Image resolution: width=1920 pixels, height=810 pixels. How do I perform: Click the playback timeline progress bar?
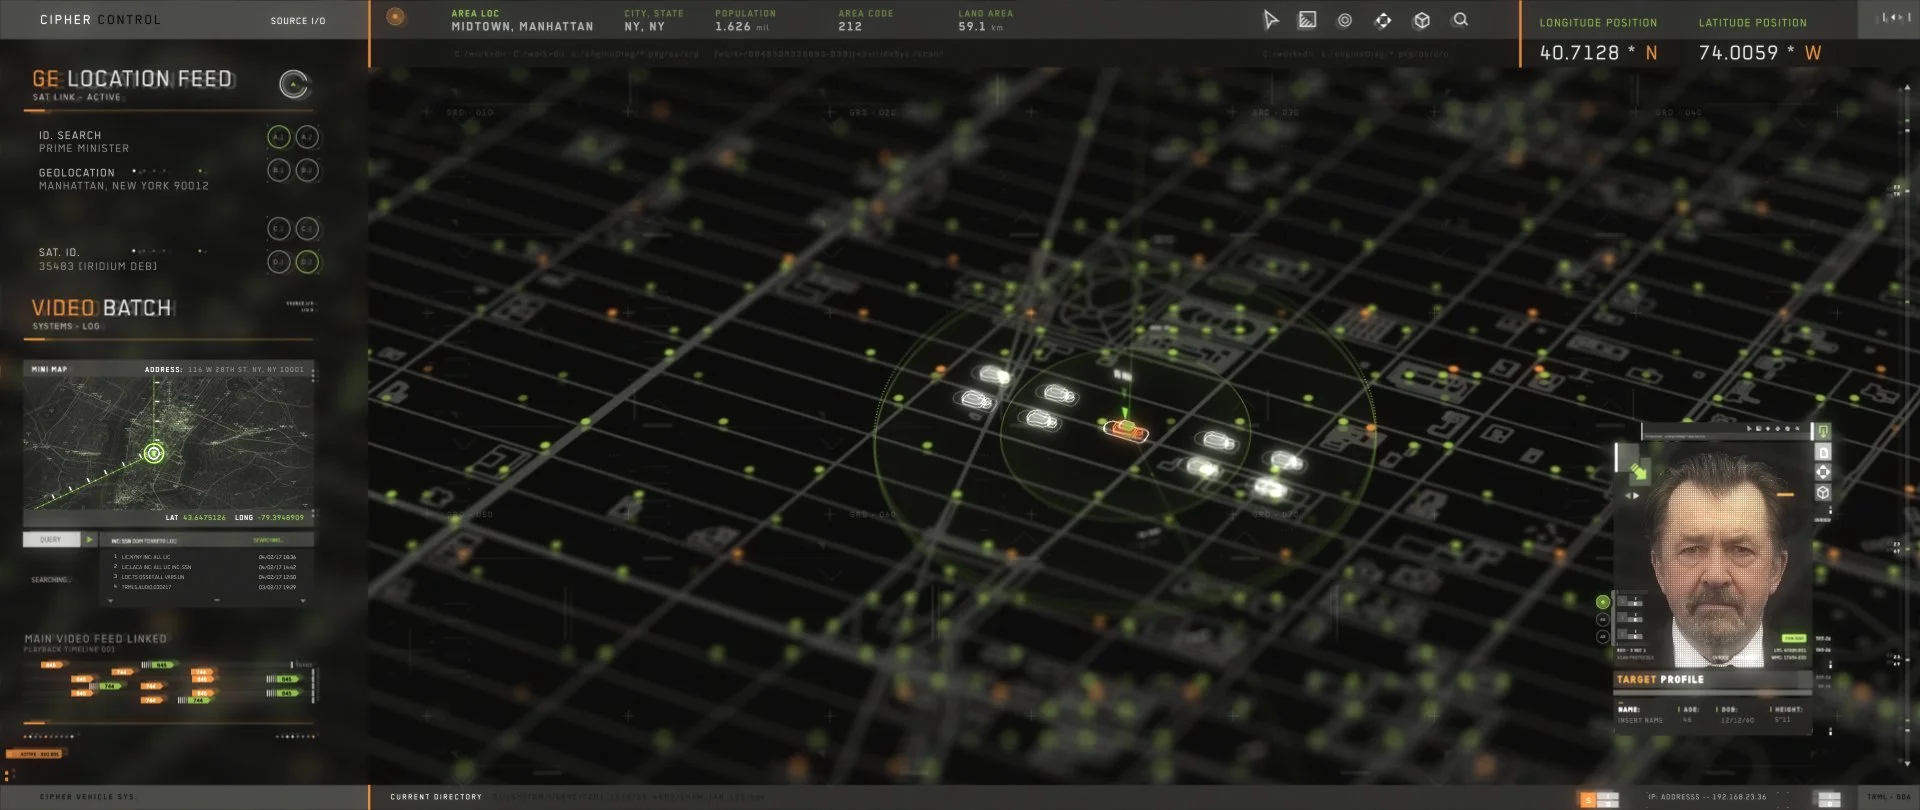pos(168,723)
